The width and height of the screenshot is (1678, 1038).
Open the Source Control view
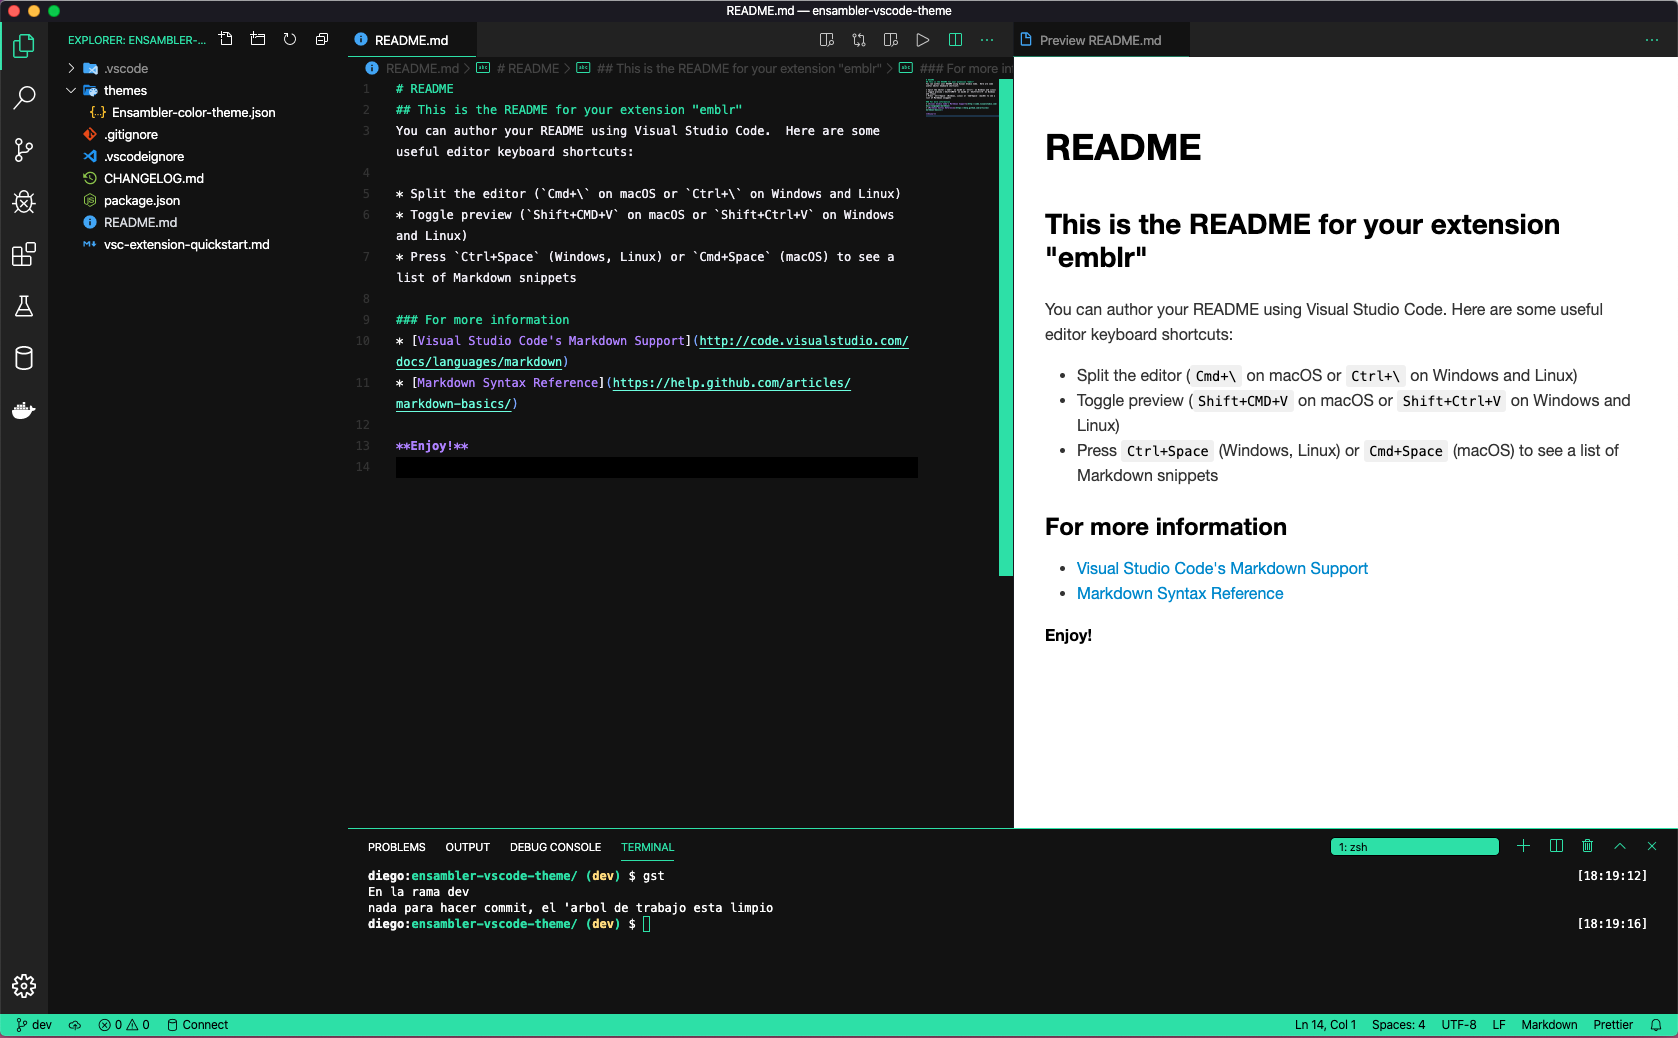(x=24, y=150)
